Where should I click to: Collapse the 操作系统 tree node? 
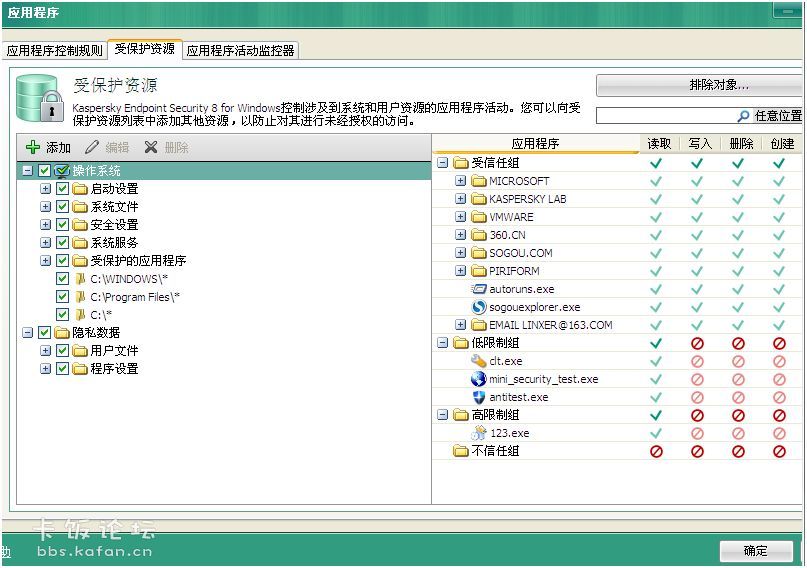[28, 171]
